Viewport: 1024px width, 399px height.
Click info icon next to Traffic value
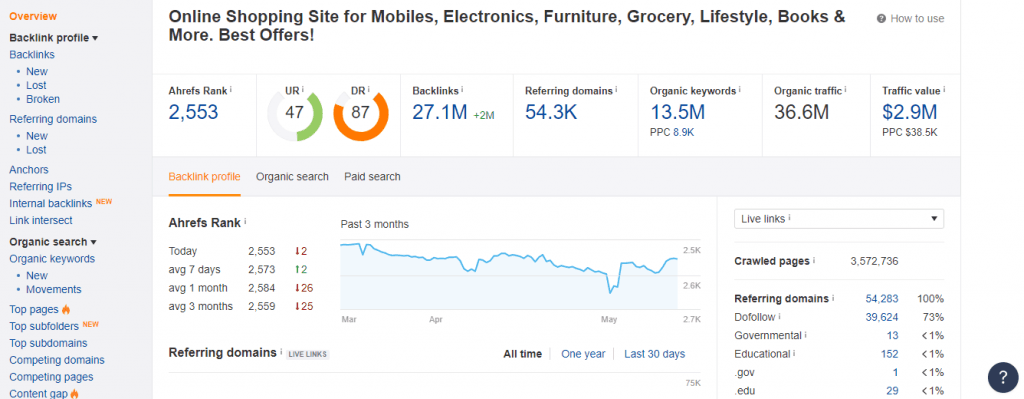944,90
